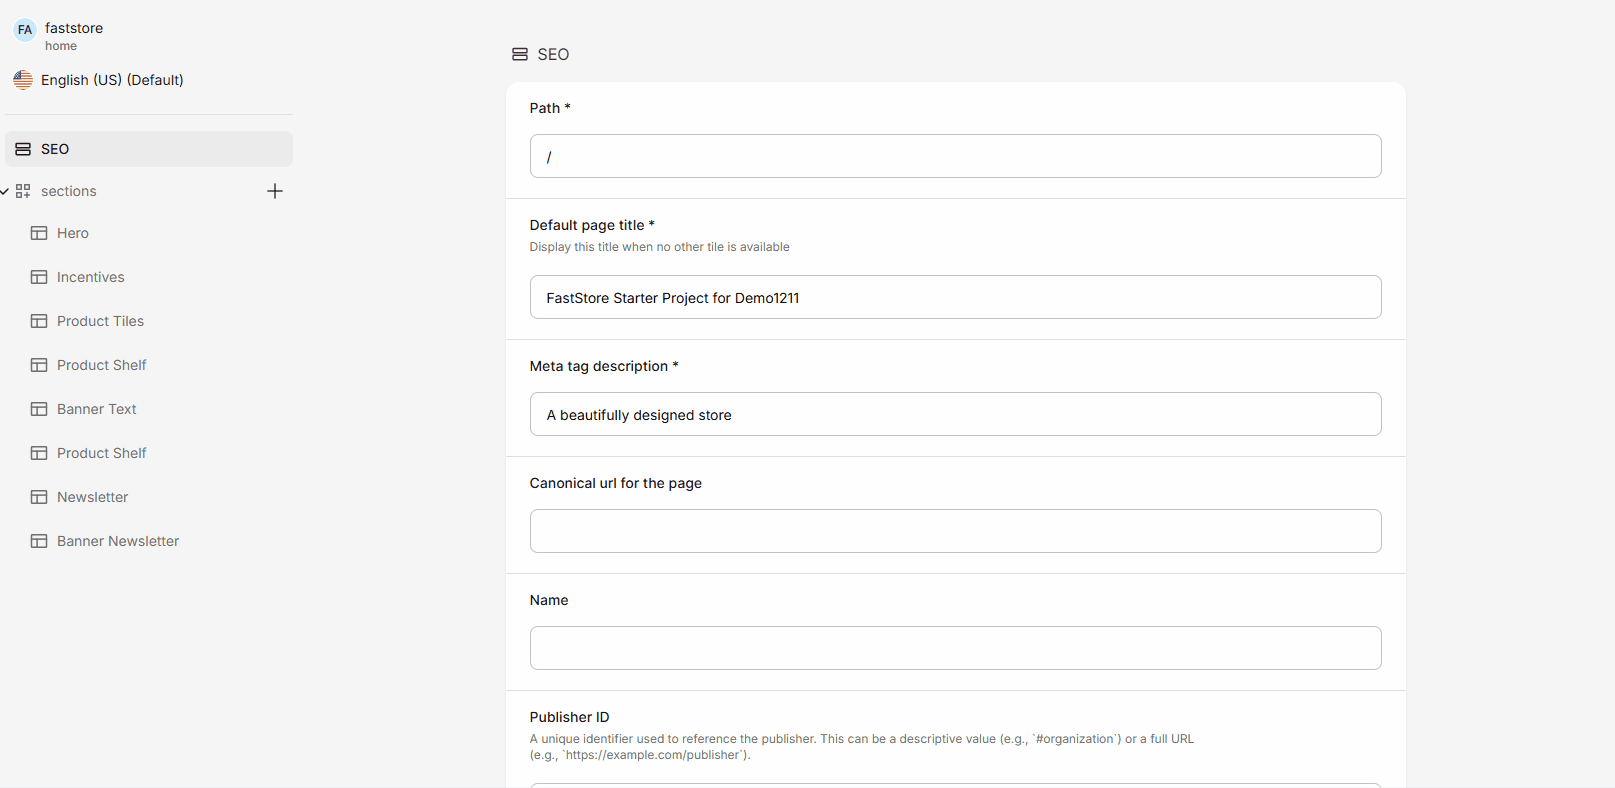This screenshot has width=1615, height=788.
Task: Click the Hero section layout icon
Action: pyautogui.click(x=39, y=233)
